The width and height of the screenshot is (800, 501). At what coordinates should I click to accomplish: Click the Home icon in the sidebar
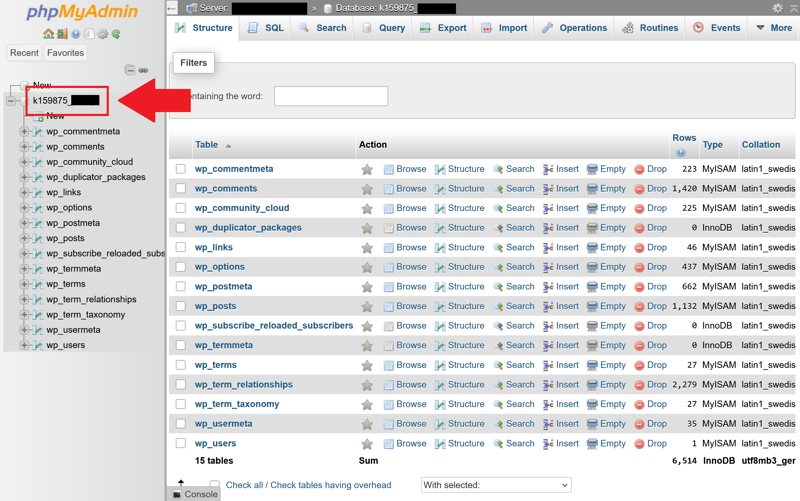tap(48, 34)
